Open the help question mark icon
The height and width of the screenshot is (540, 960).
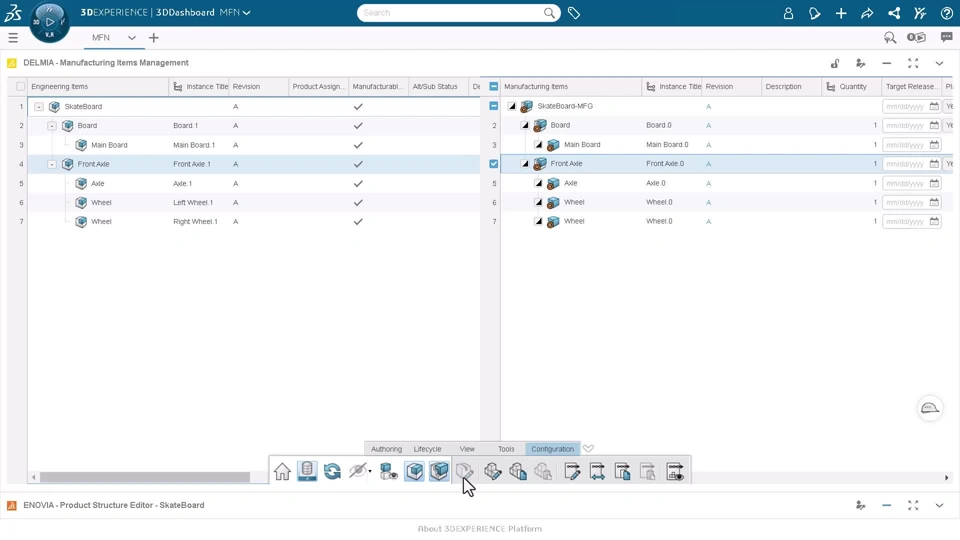[x=947, y=13]
